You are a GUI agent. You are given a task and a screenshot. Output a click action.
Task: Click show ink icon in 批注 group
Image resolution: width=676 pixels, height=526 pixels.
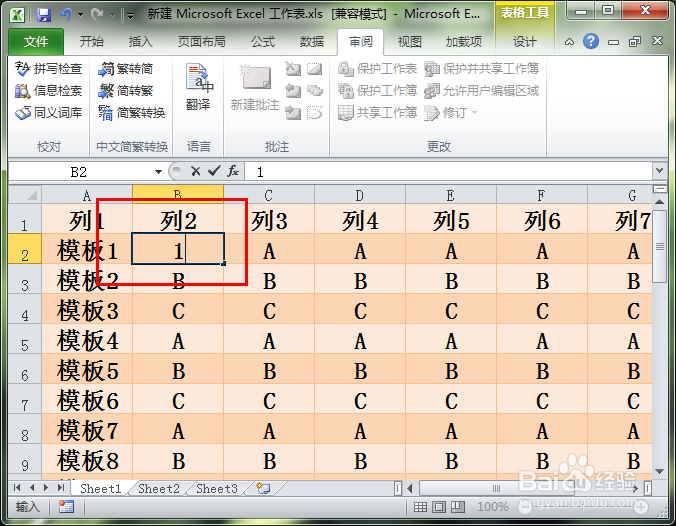point(315,113)
